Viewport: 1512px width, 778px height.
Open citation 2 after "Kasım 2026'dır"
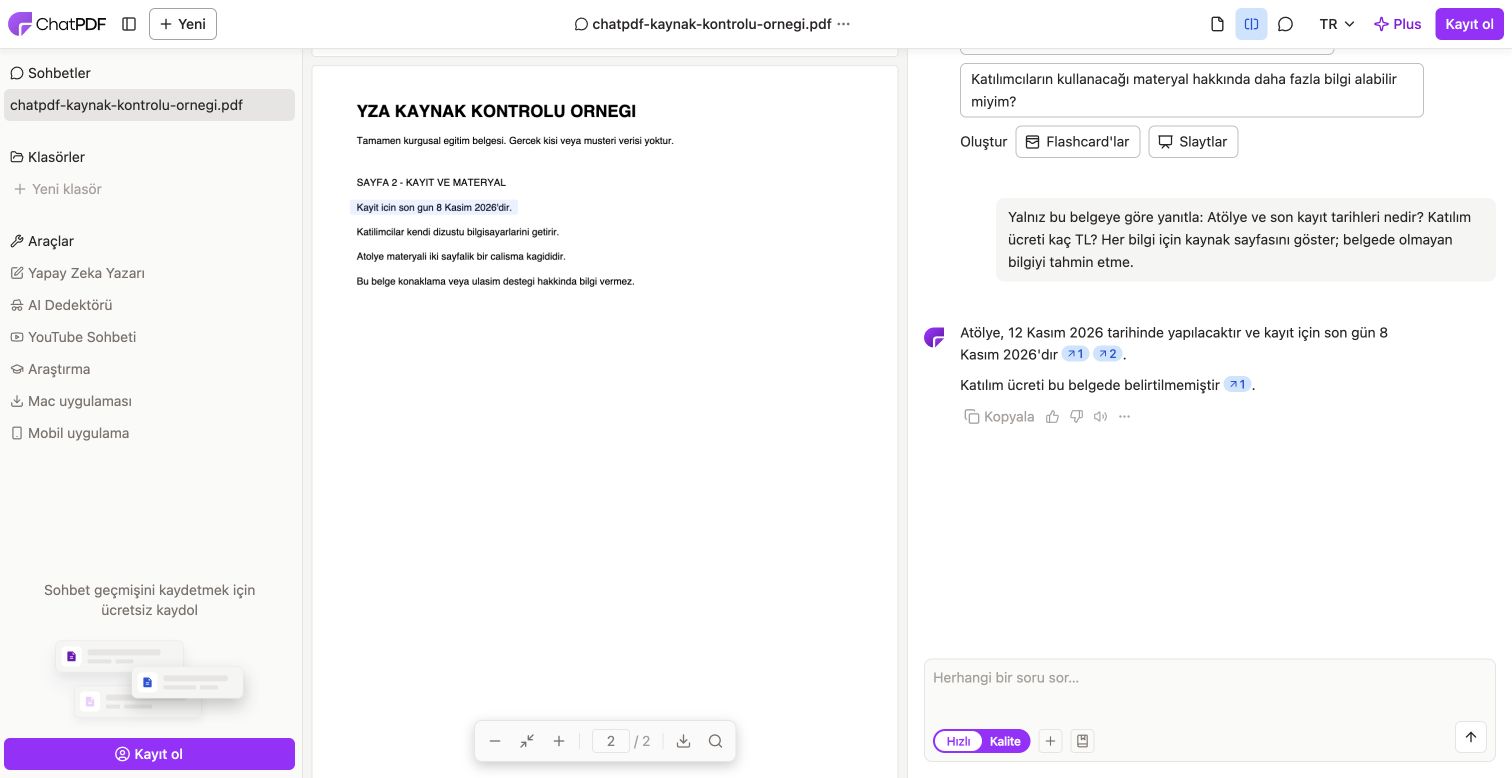click(1108, 354)
